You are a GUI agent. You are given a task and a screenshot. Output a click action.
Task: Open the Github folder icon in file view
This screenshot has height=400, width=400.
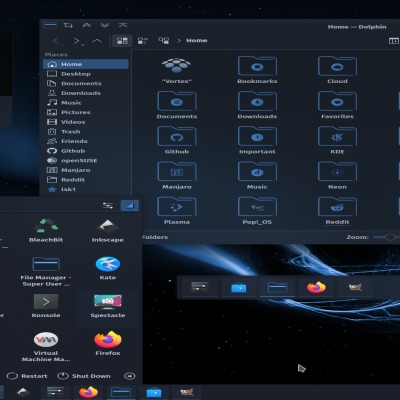coord(177,137)
